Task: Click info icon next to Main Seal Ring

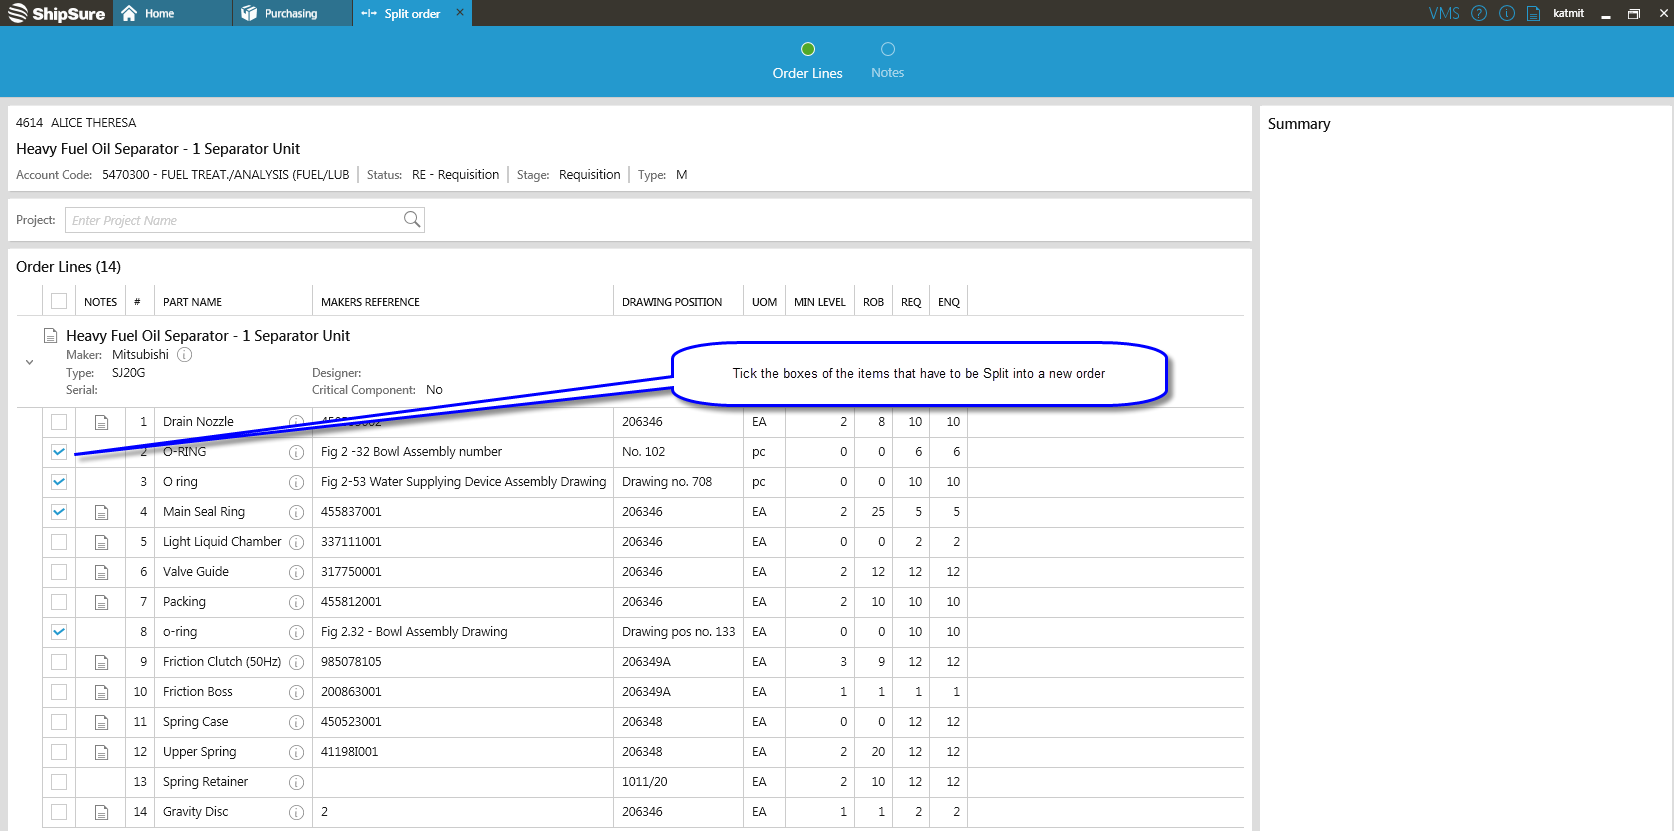Action: [296, 513]
